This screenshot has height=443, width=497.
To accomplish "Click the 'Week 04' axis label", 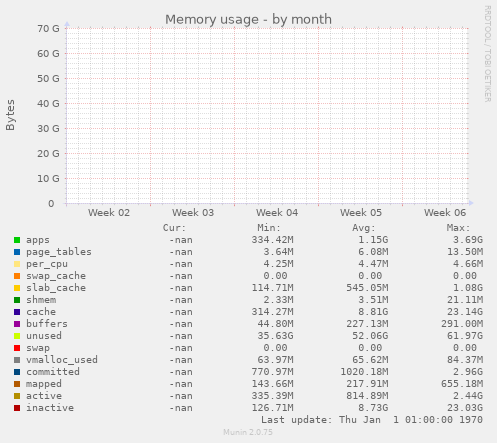I will pyautogui.click(x=277, y=213).
